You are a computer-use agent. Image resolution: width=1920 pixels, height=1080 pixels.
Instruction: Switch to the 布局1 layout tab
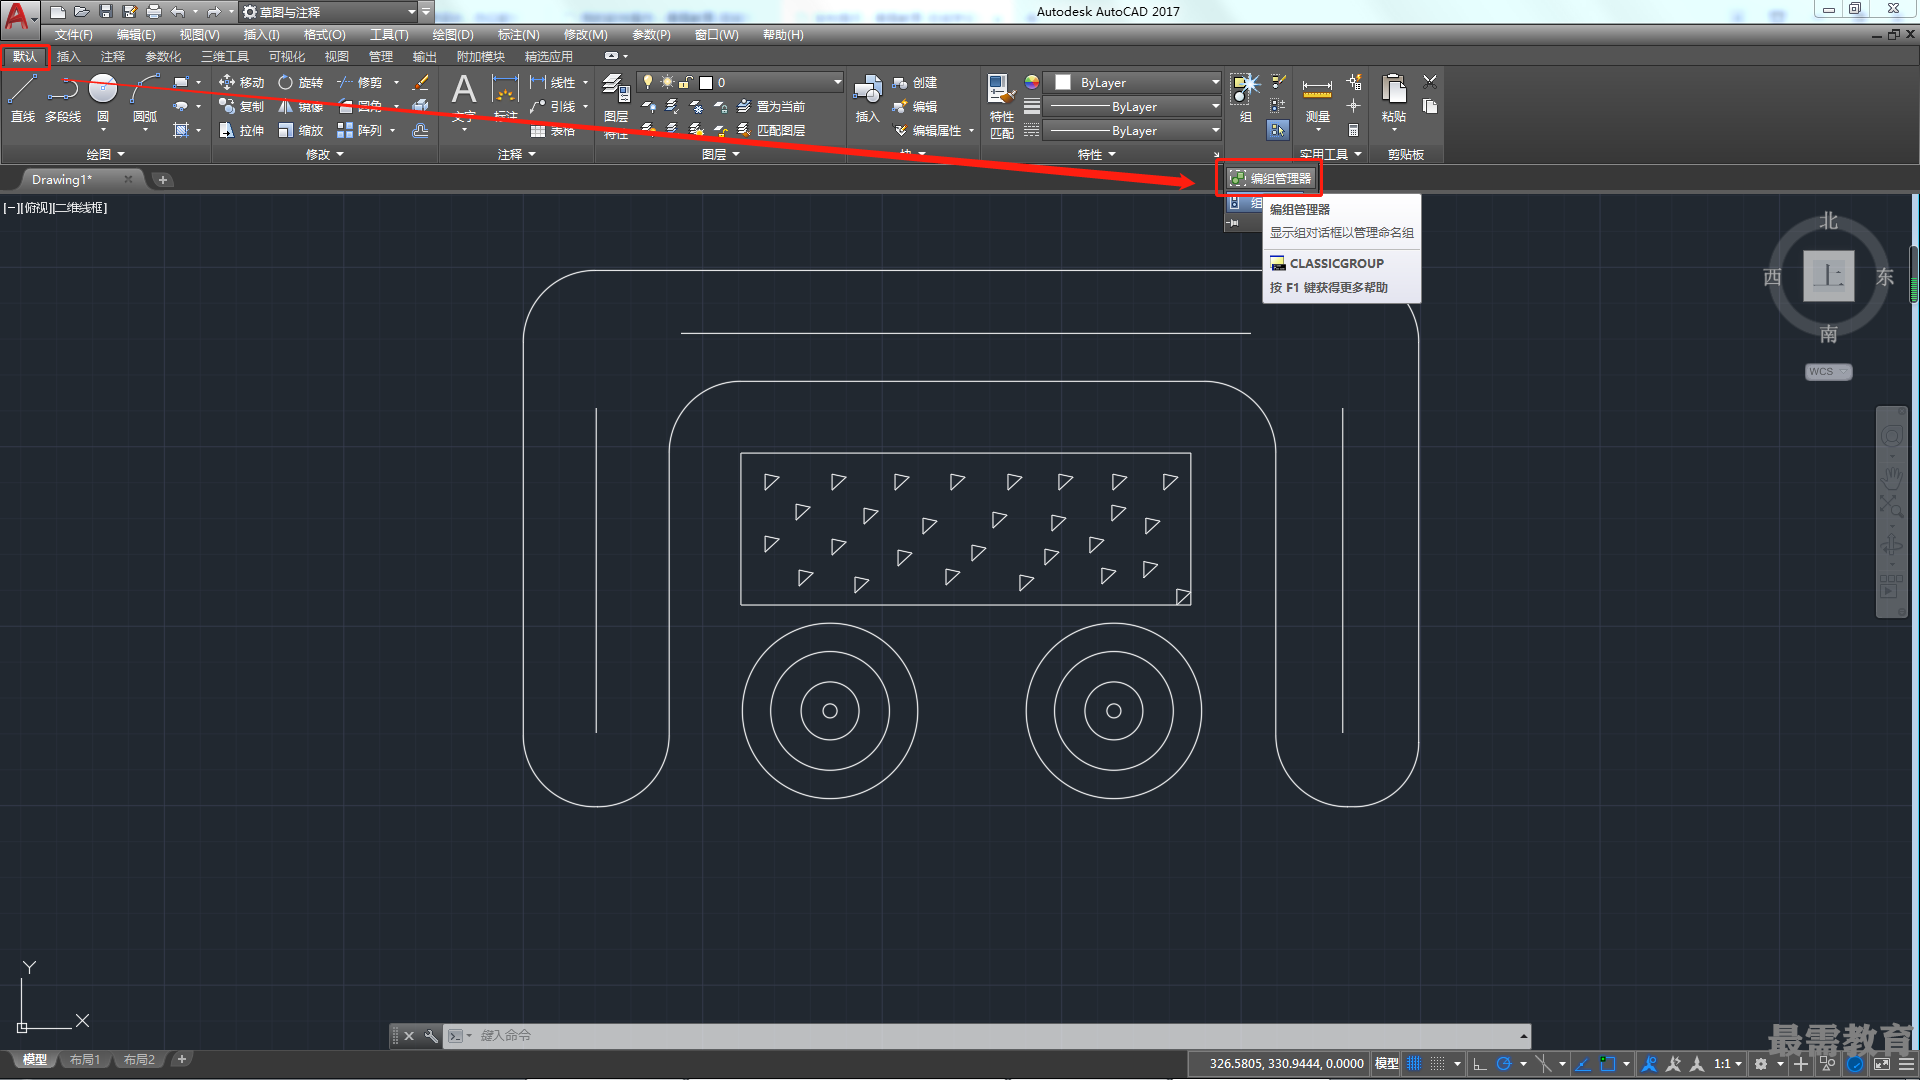coord(85,1059)
